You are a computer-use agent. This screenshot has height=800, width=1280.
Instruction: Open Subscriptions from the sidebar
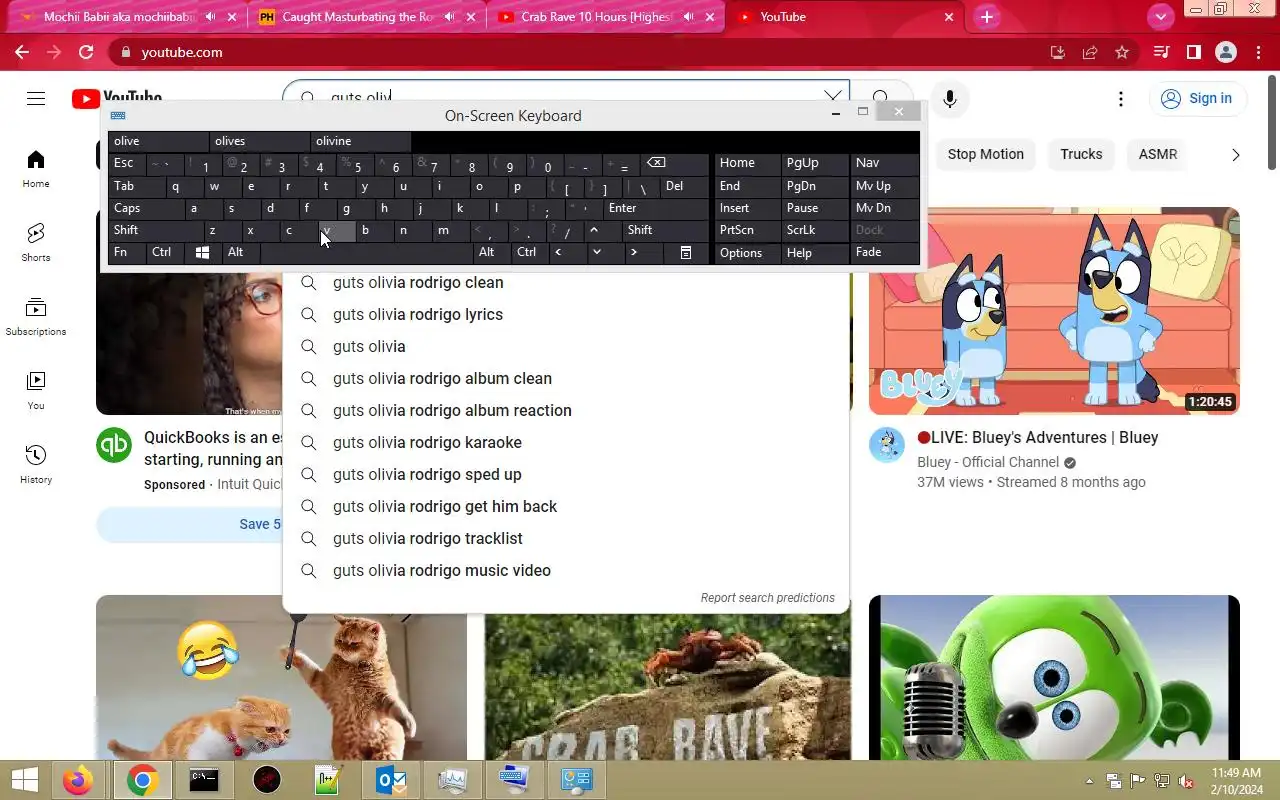(36, 316)
